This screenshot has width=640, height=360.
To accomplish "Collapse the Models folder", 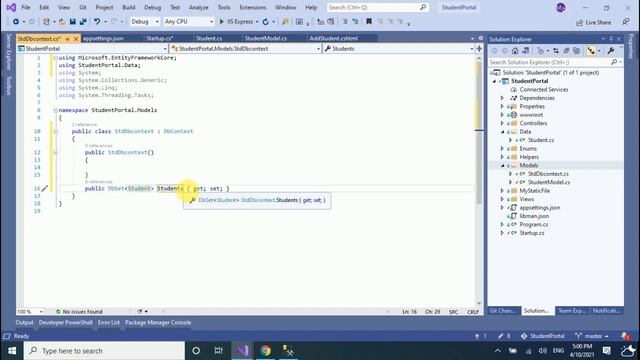I will pos(502,166).
